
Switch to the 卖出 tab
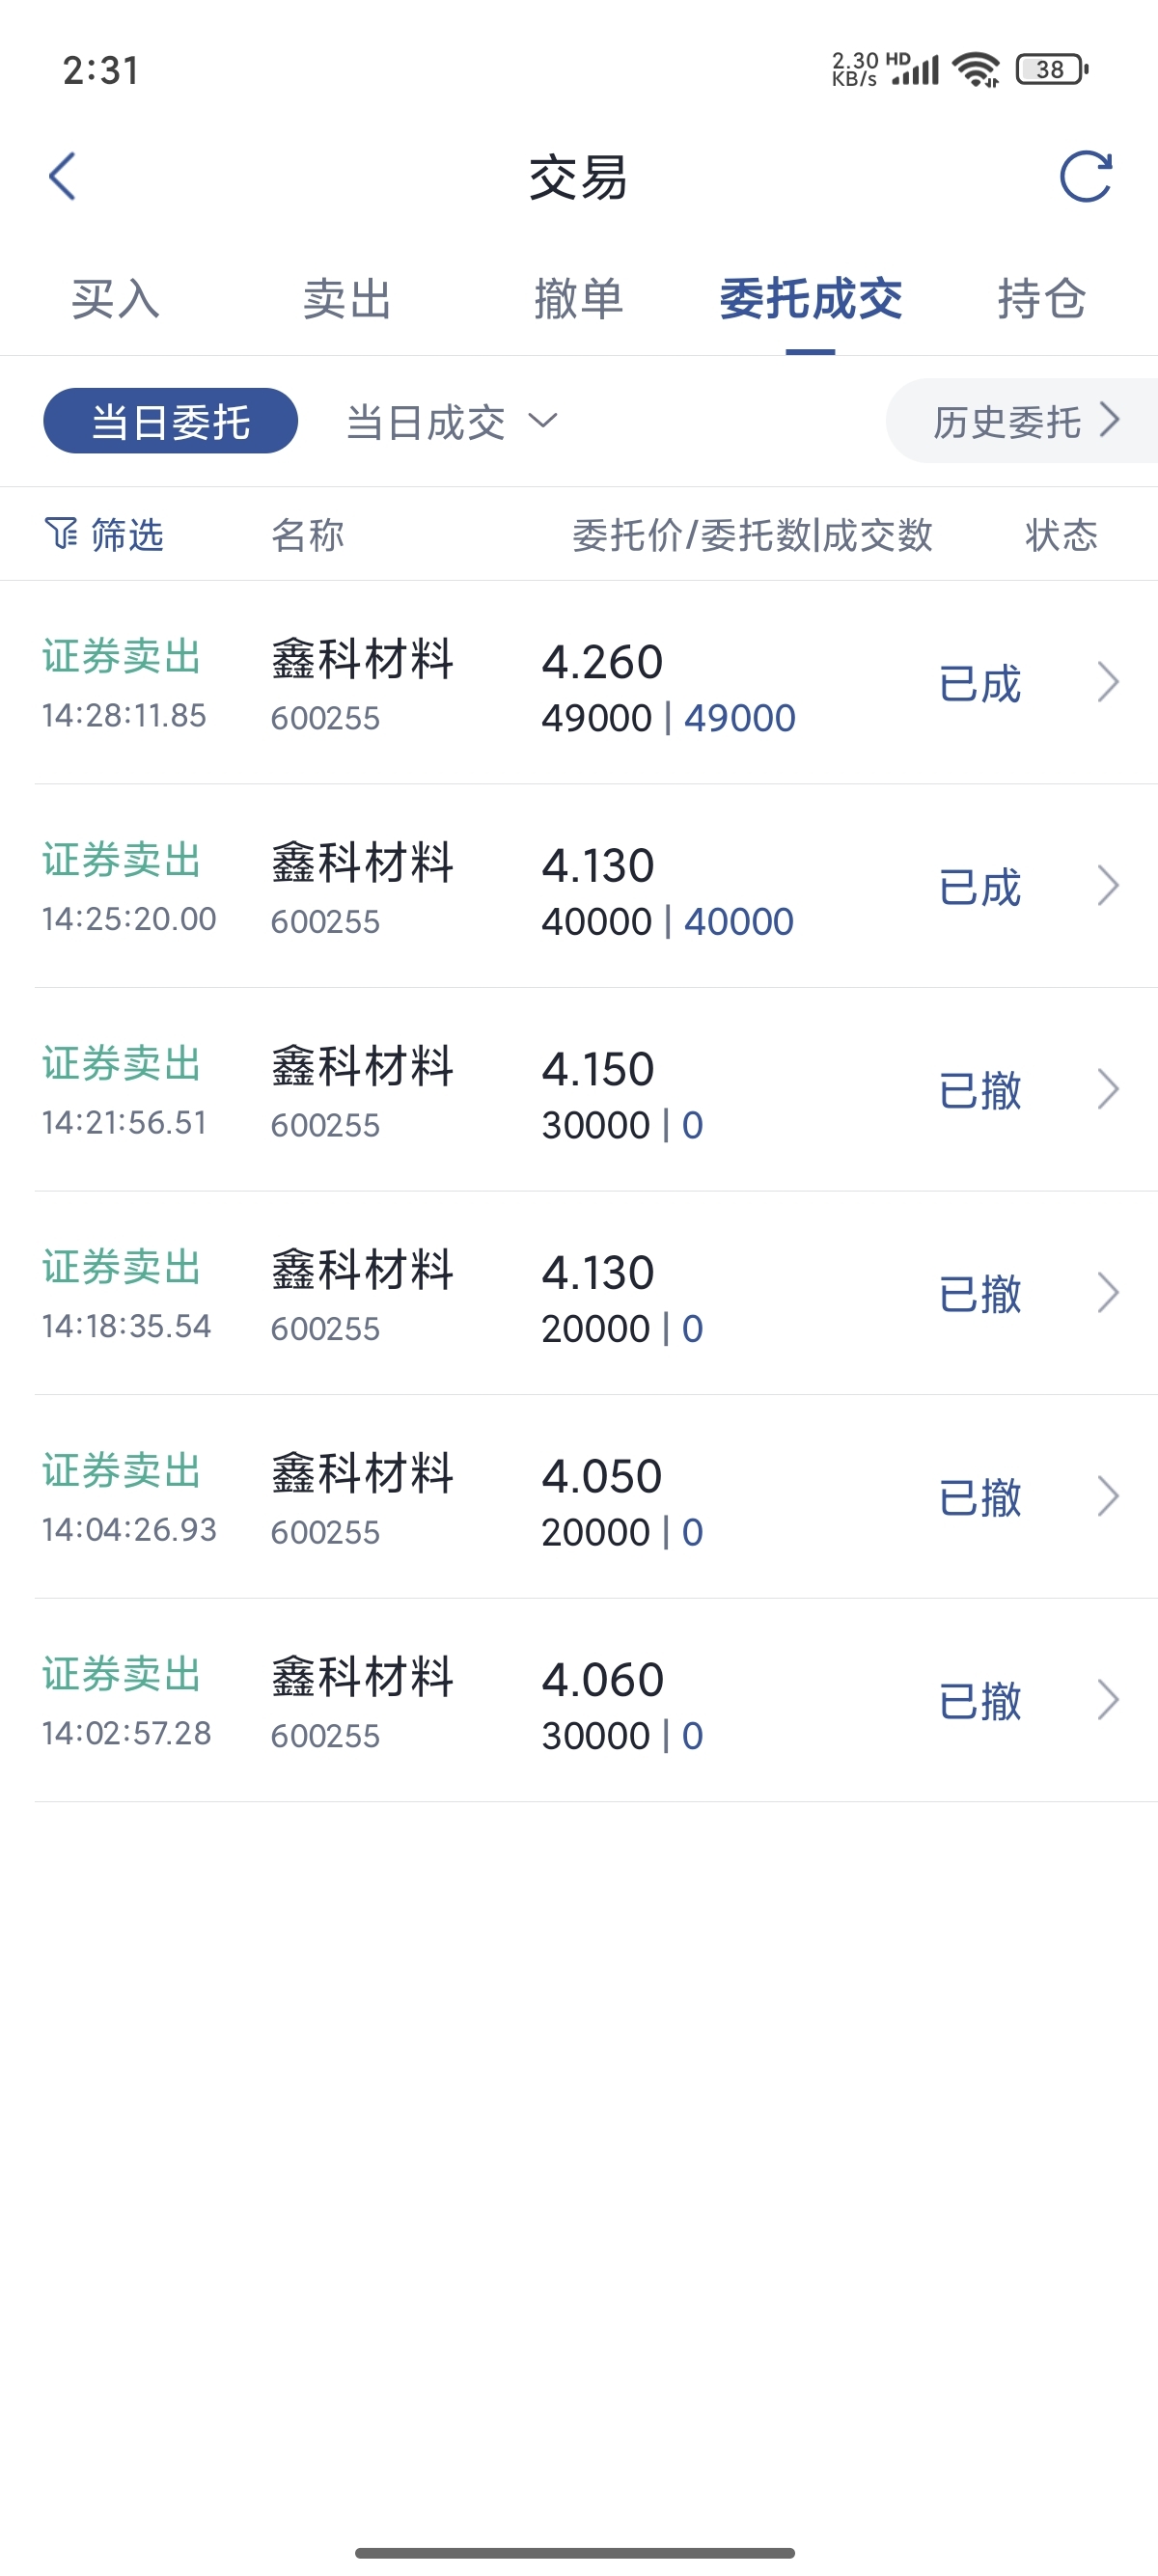(347, 299)
